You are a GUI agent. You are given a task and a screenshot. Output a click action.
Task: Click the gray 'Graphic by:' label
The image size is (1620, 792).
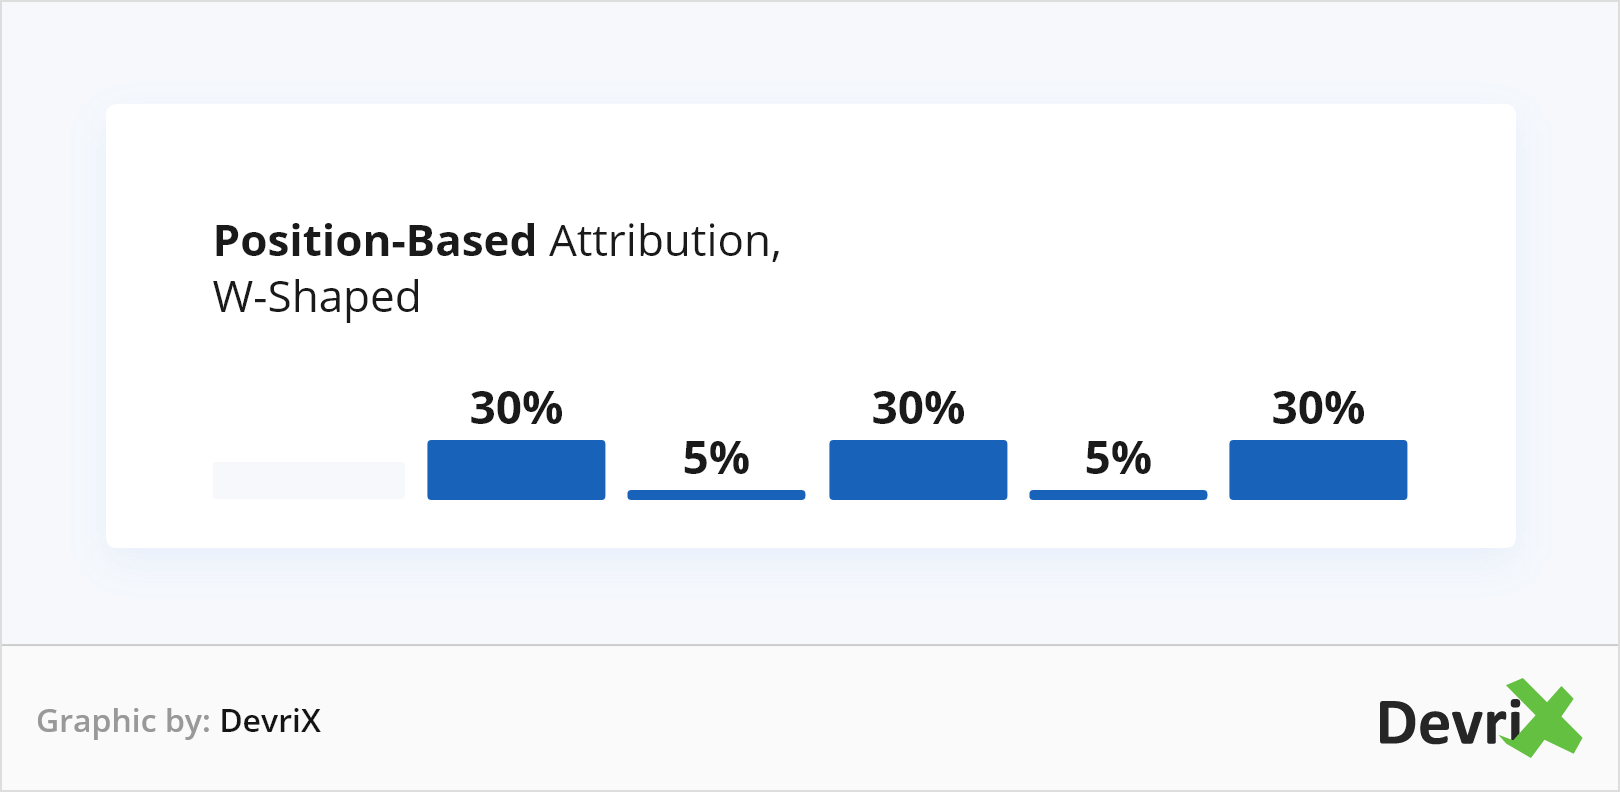point(123,721)
